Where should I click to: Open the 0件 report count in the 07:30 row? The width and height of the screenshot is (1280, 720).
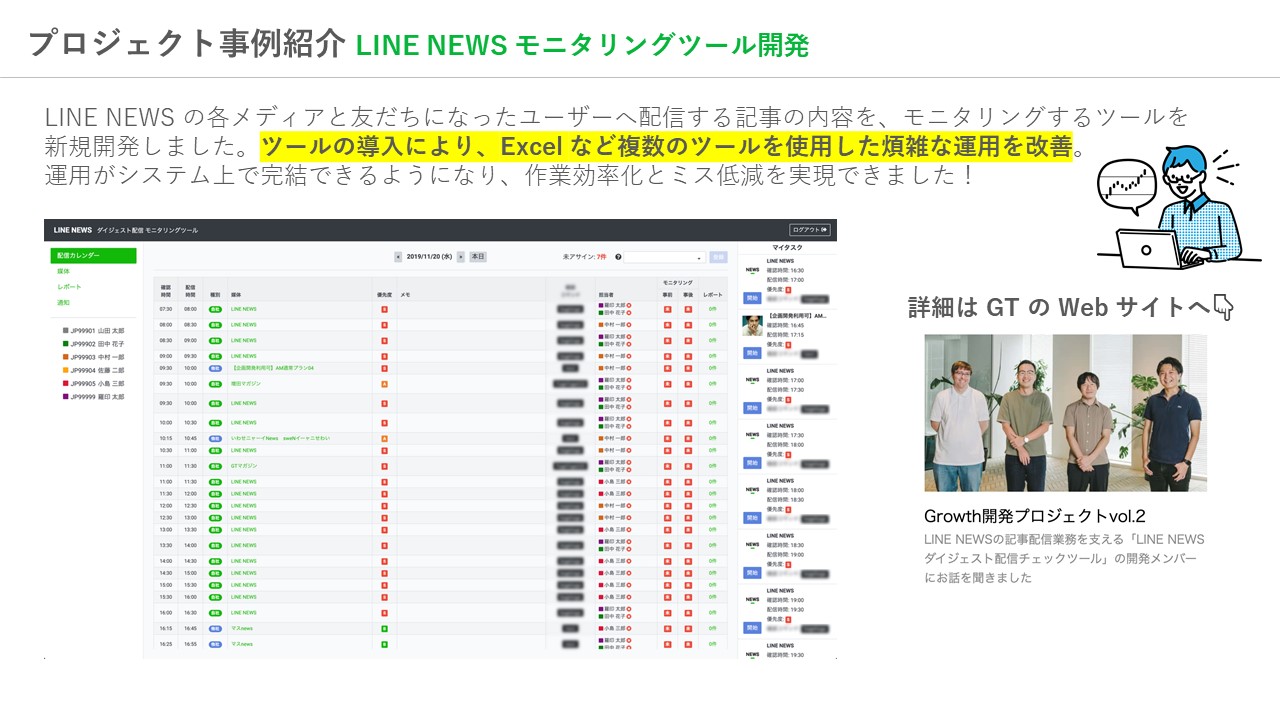[712, 309]
